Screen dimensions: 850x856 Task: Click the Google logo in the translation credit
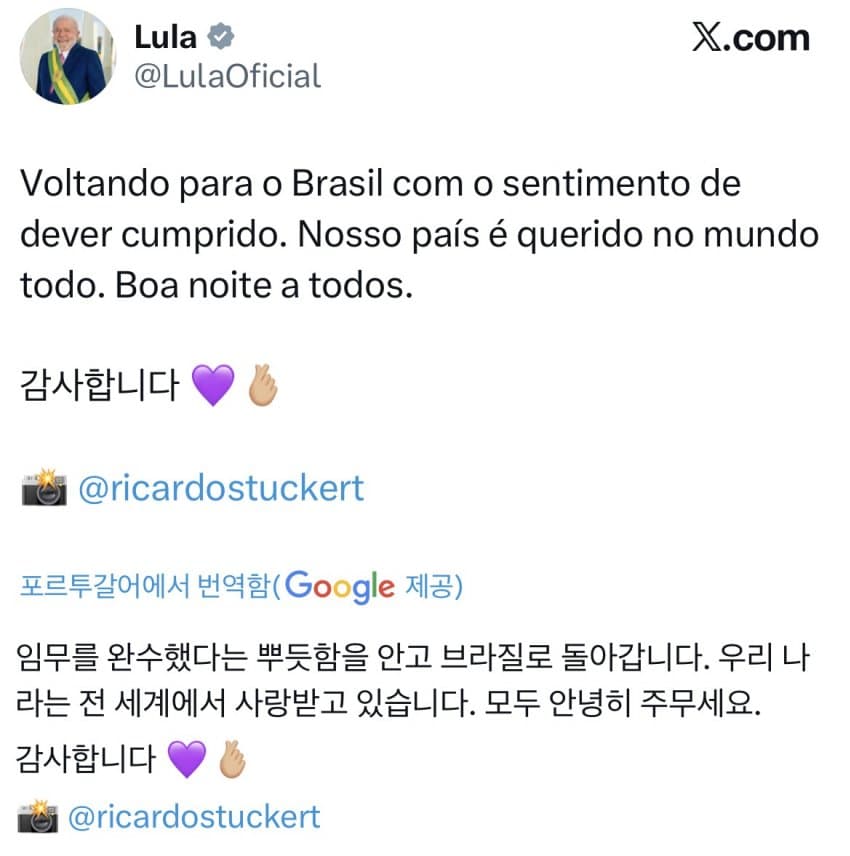[x=340, y=587]
